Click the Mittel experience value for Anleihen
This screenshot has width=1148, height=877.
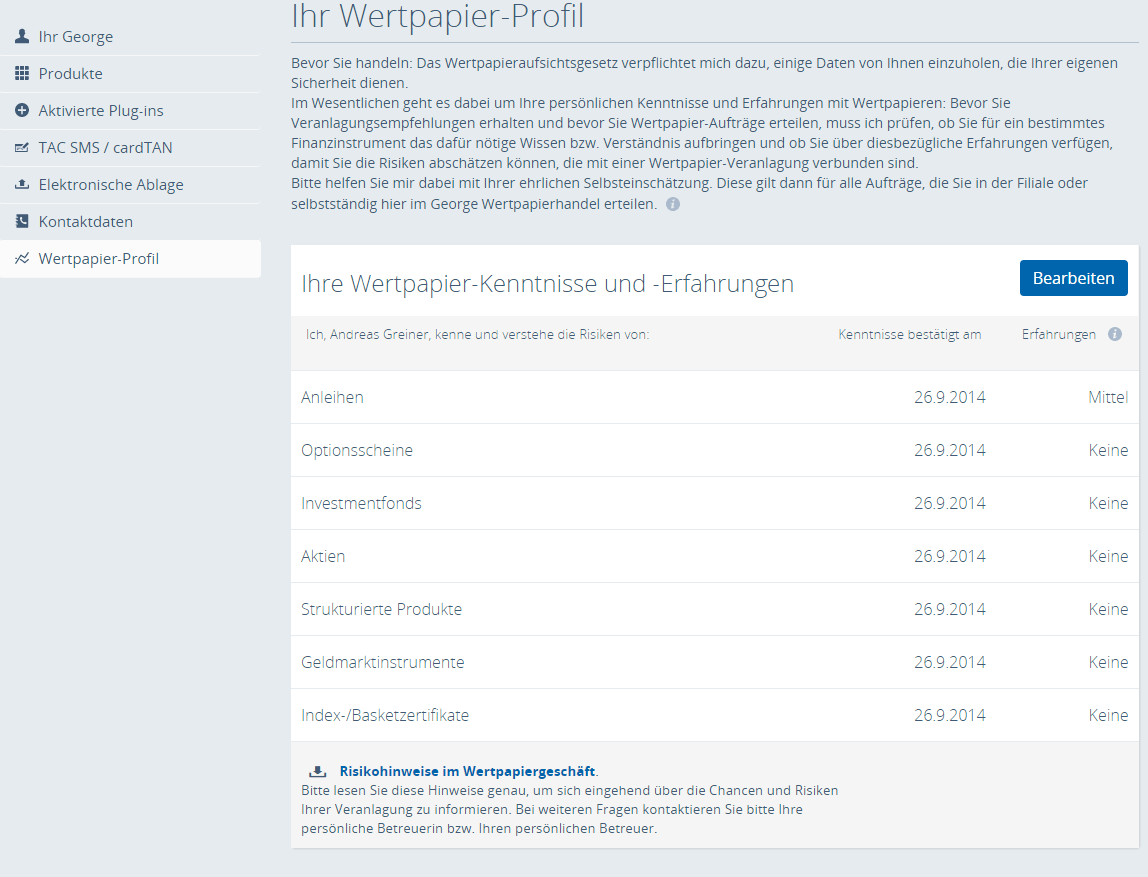[1108, 398]
